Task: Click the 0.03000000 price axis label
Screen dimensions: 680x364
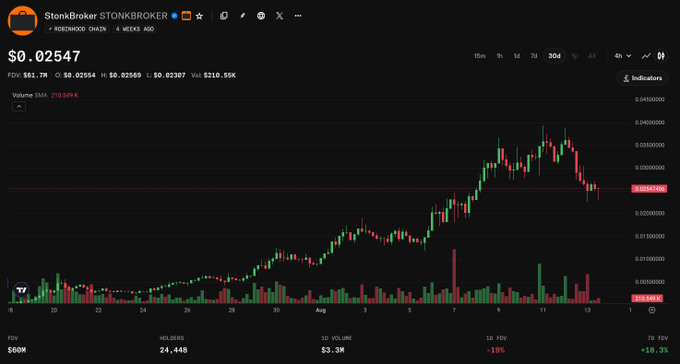Action: (x=650, y=168)
